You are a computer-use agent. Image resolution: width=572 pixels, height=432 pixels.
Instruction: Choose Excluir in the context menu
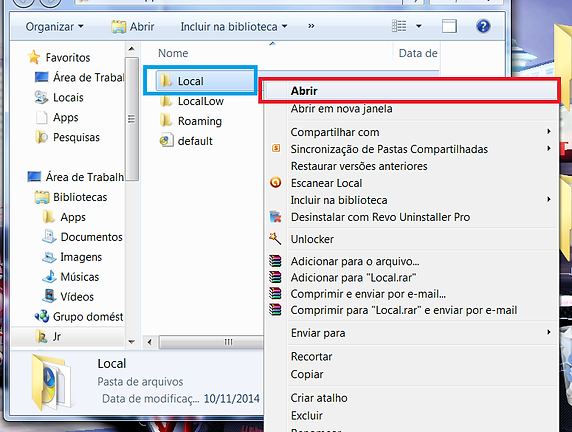click(x=411, y=416)
